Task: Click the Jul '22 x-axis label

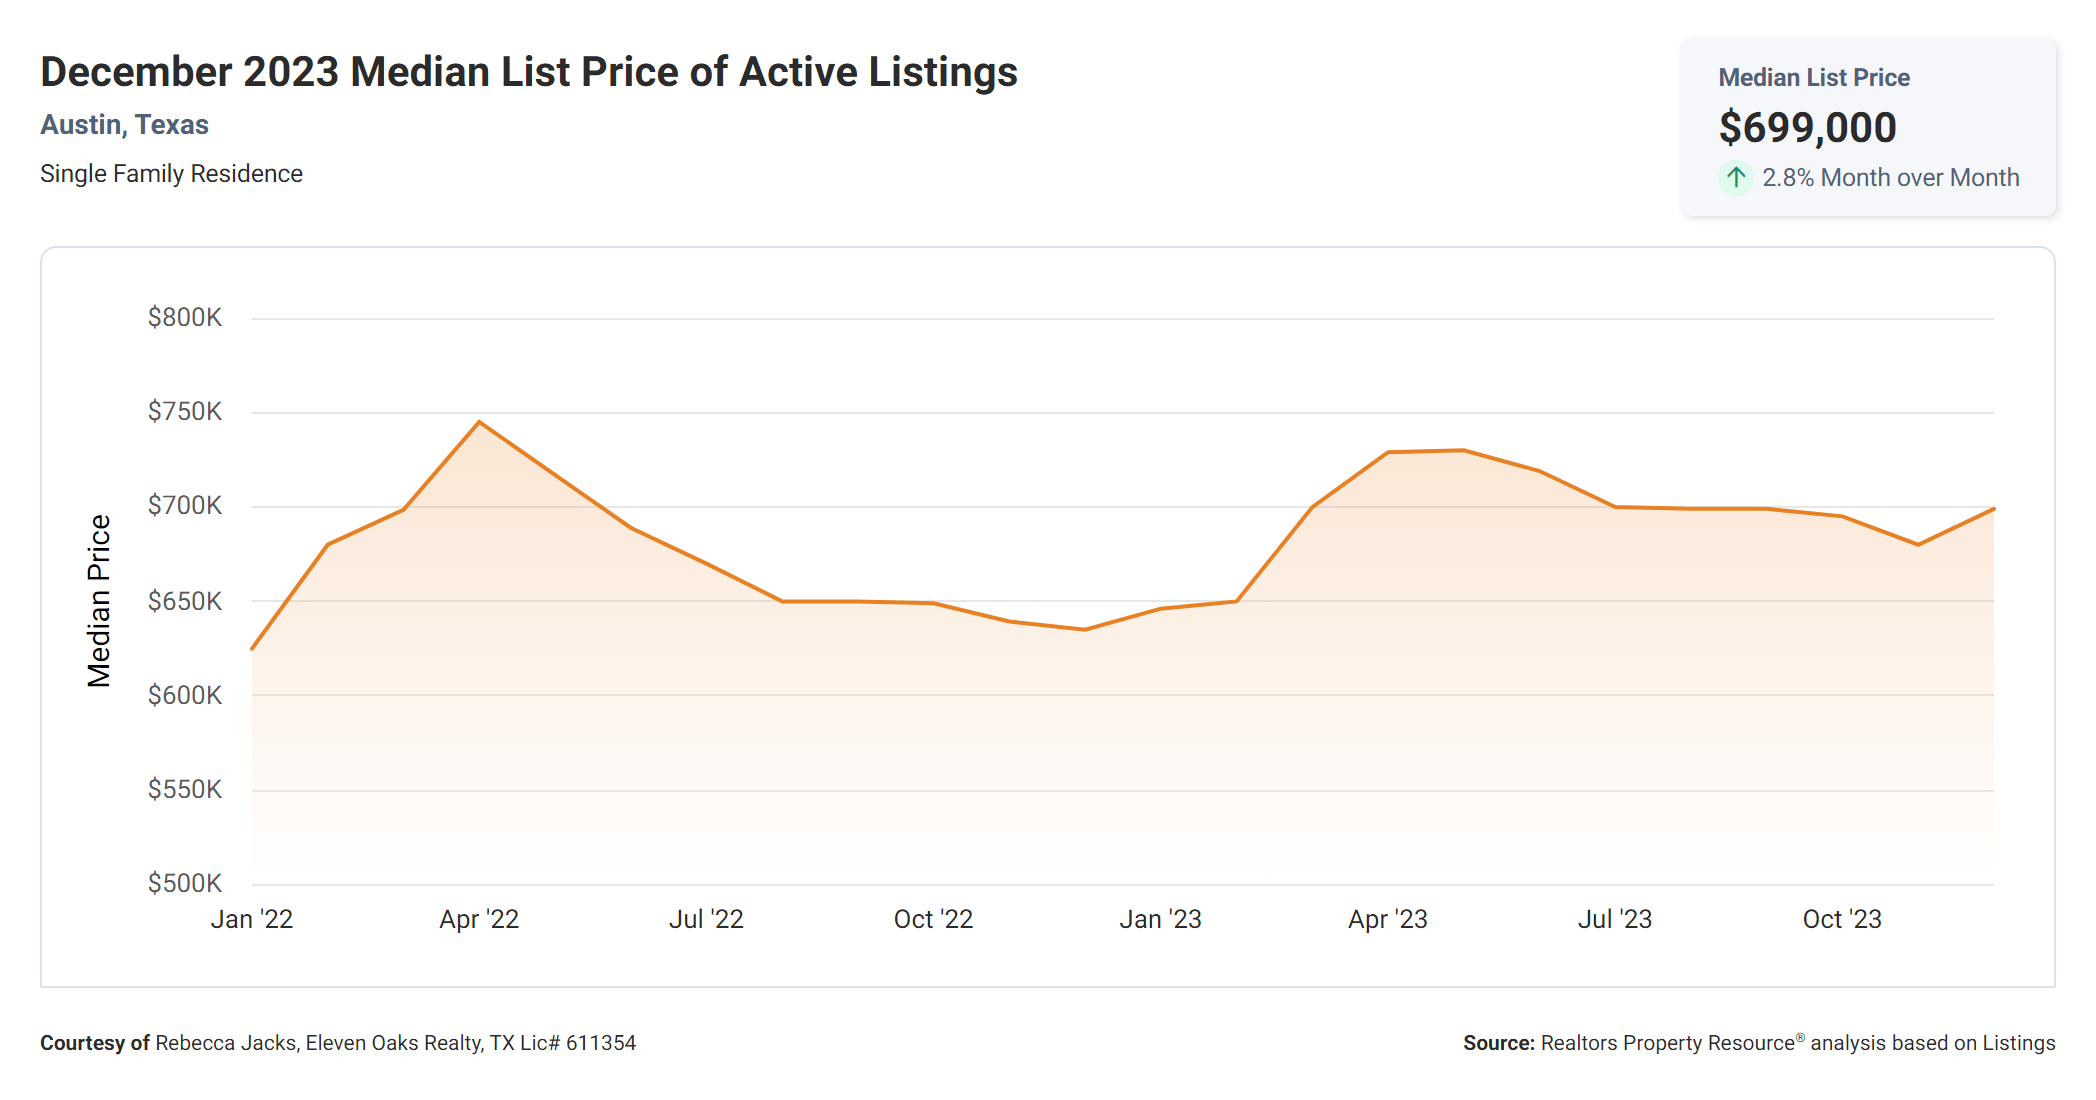Action: tap(706, 919)
